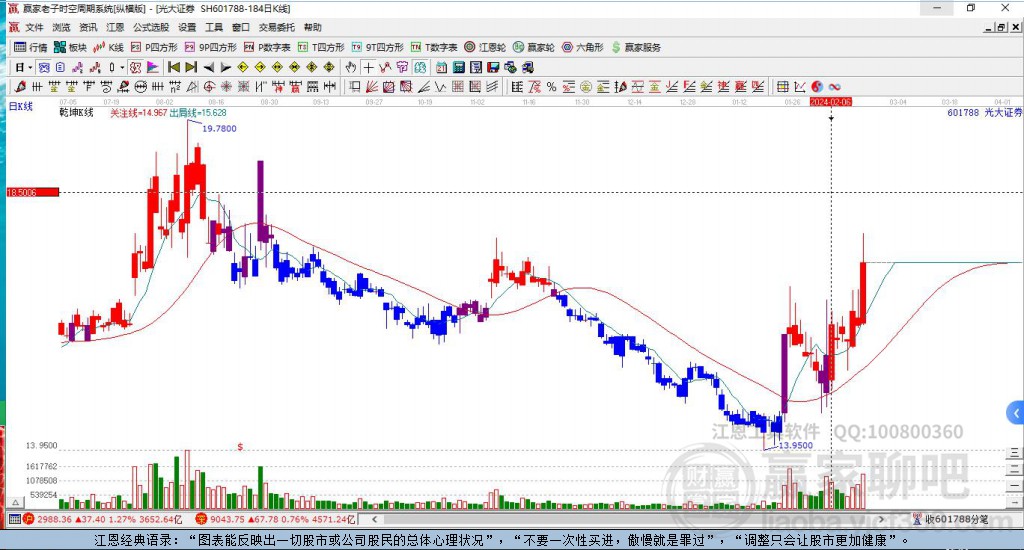The height and width of the screenshot is (550, 1024).
Task: Open P数字表 tool
Action: tap(267, 47)
